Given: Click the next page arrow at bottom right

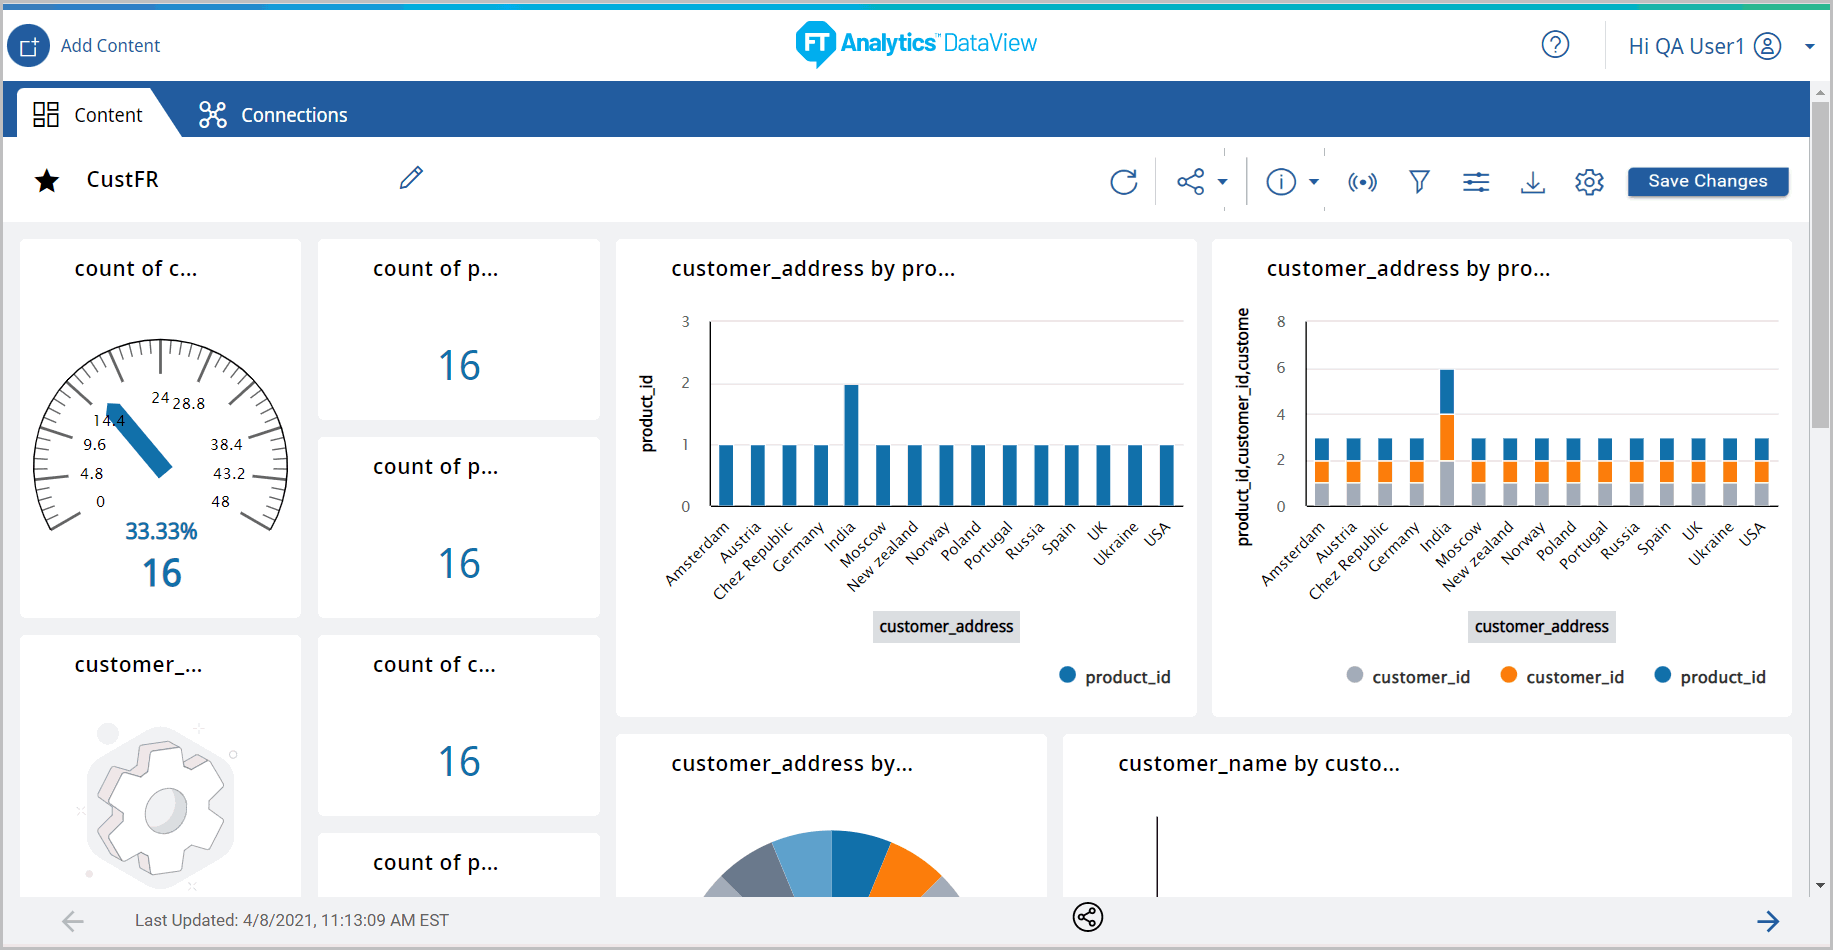Looking at the screenshot, I should tap(1767, 921).
